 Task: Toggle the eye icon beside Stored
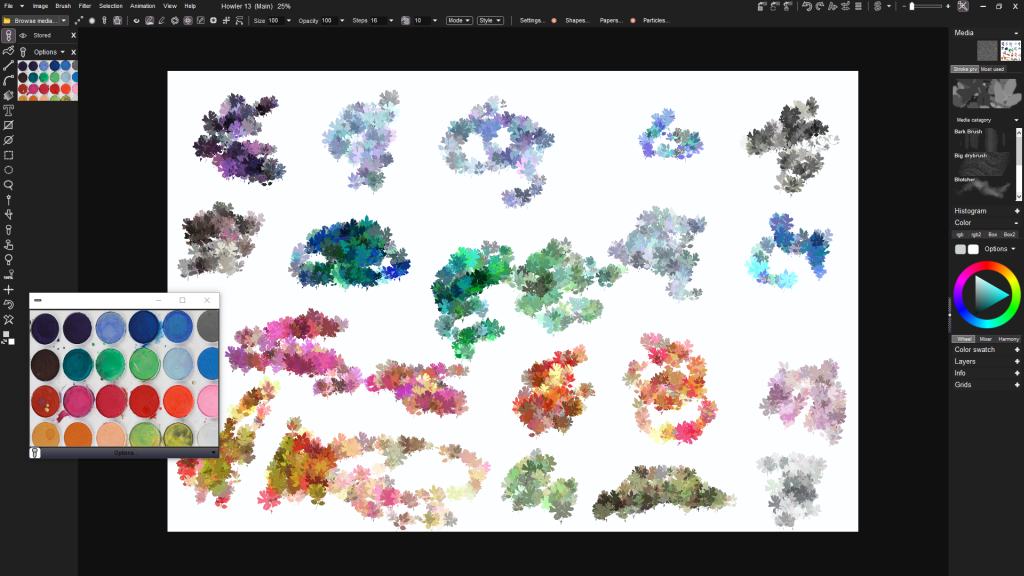tap(23, 35)
